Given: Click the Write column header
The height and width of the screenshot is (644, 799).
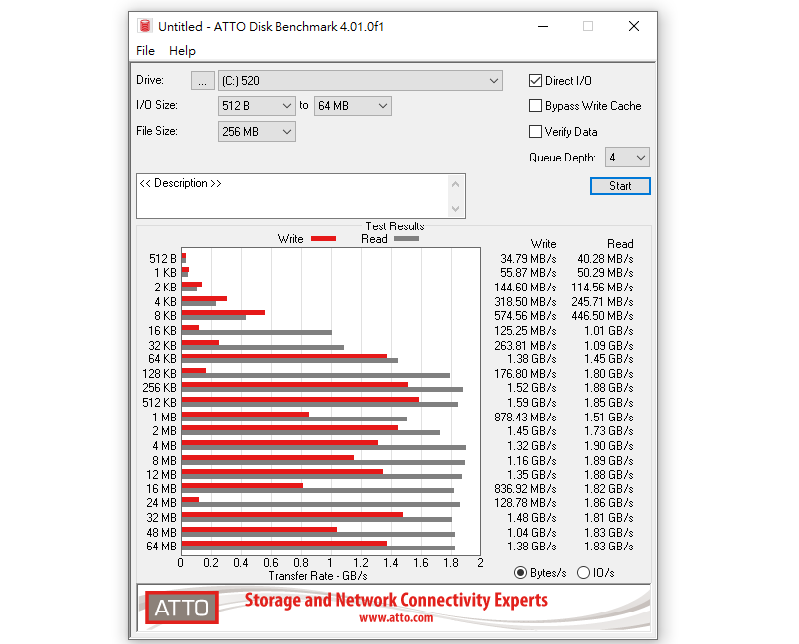Looking at the screenshot, I should click(x=543, y=244).
